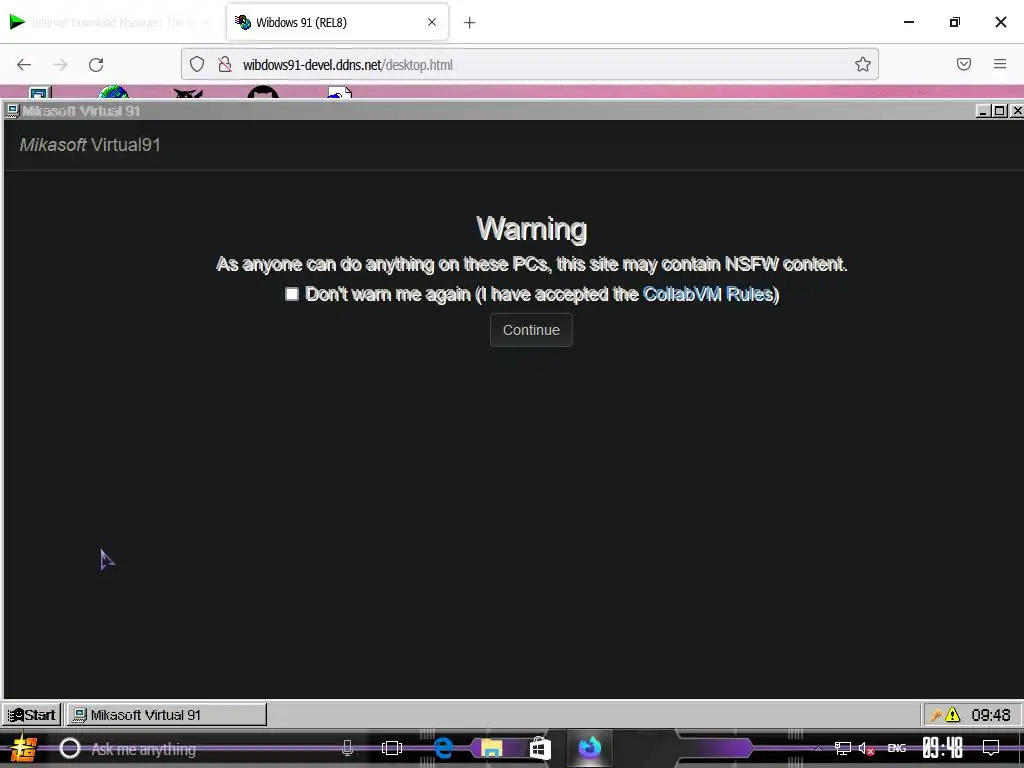Click the 09:48 clock in inner taskbar
This screenshot has height=768, width=1024.
point(991,715)
